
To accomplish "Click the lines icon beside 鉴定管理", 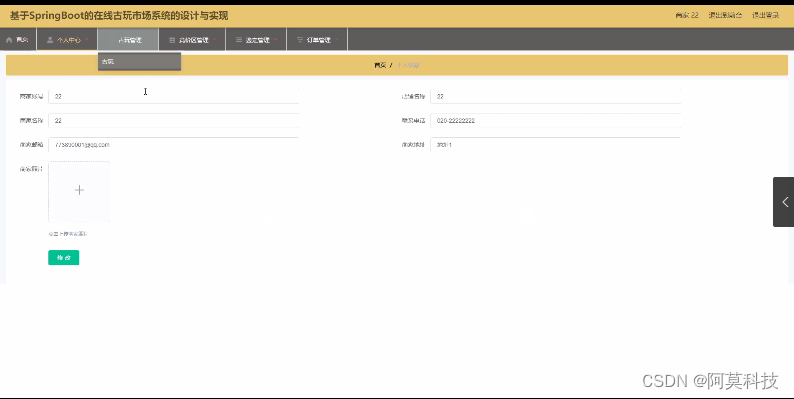I will (x=239, y=39).
